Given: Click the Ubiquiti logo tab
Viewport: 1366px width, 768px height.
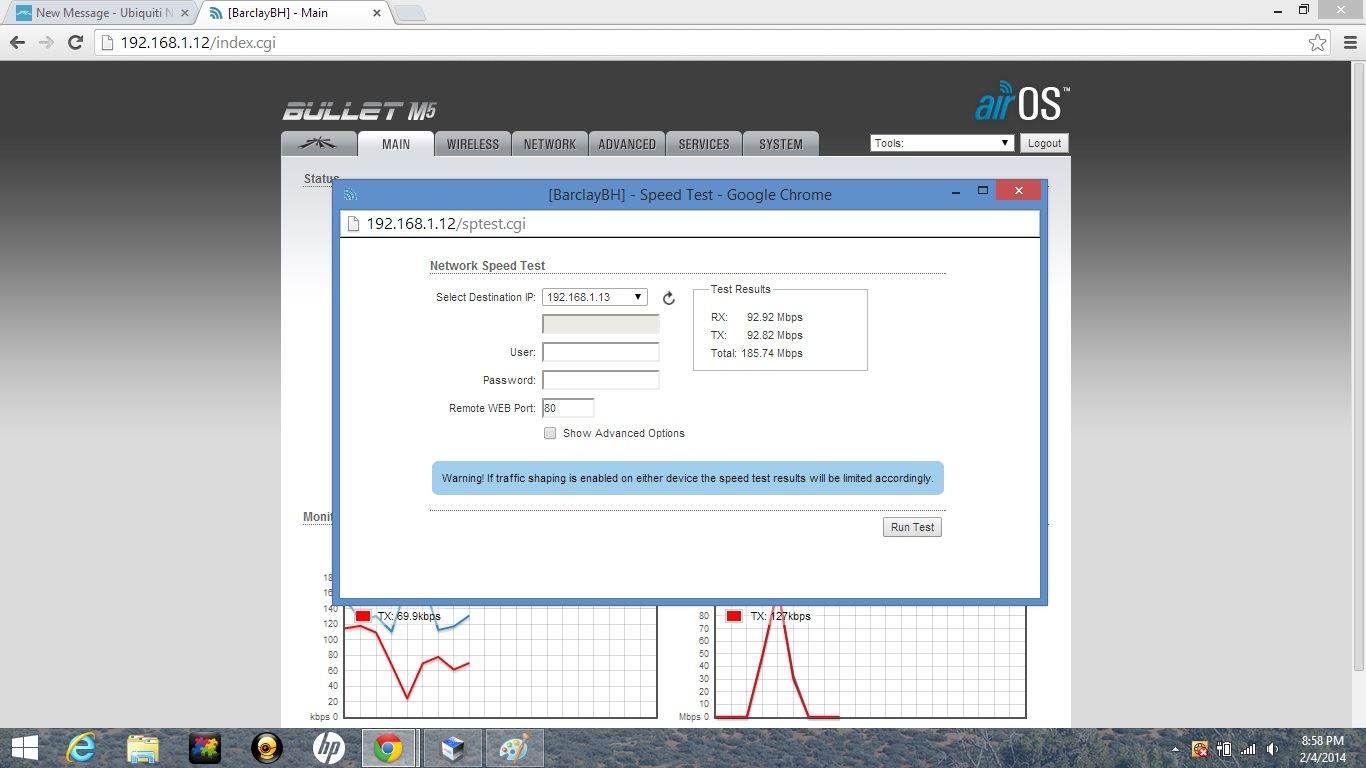Looking at the screenshot, I should tap(319, 144).
